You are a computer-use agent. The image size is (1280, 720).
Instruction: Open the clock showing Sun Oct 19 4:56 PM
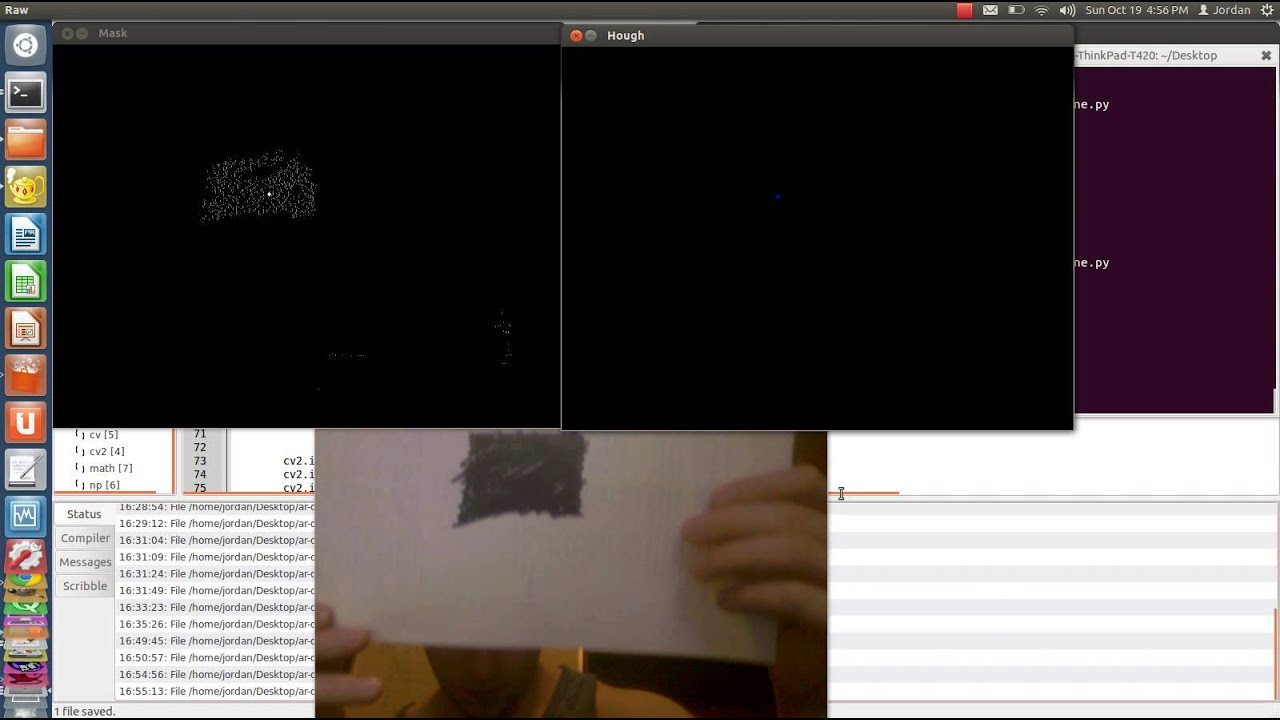[1137, 10]
